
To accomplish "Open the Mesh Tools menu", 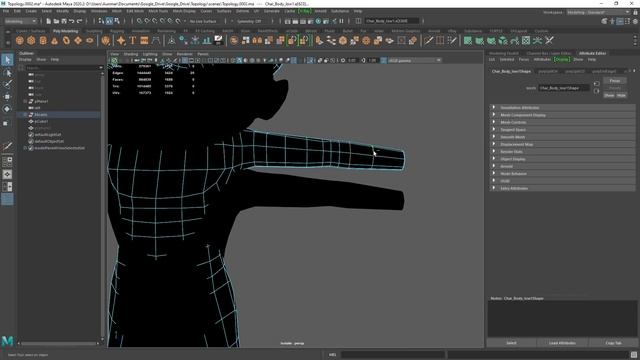I will (x=158, y=11).
